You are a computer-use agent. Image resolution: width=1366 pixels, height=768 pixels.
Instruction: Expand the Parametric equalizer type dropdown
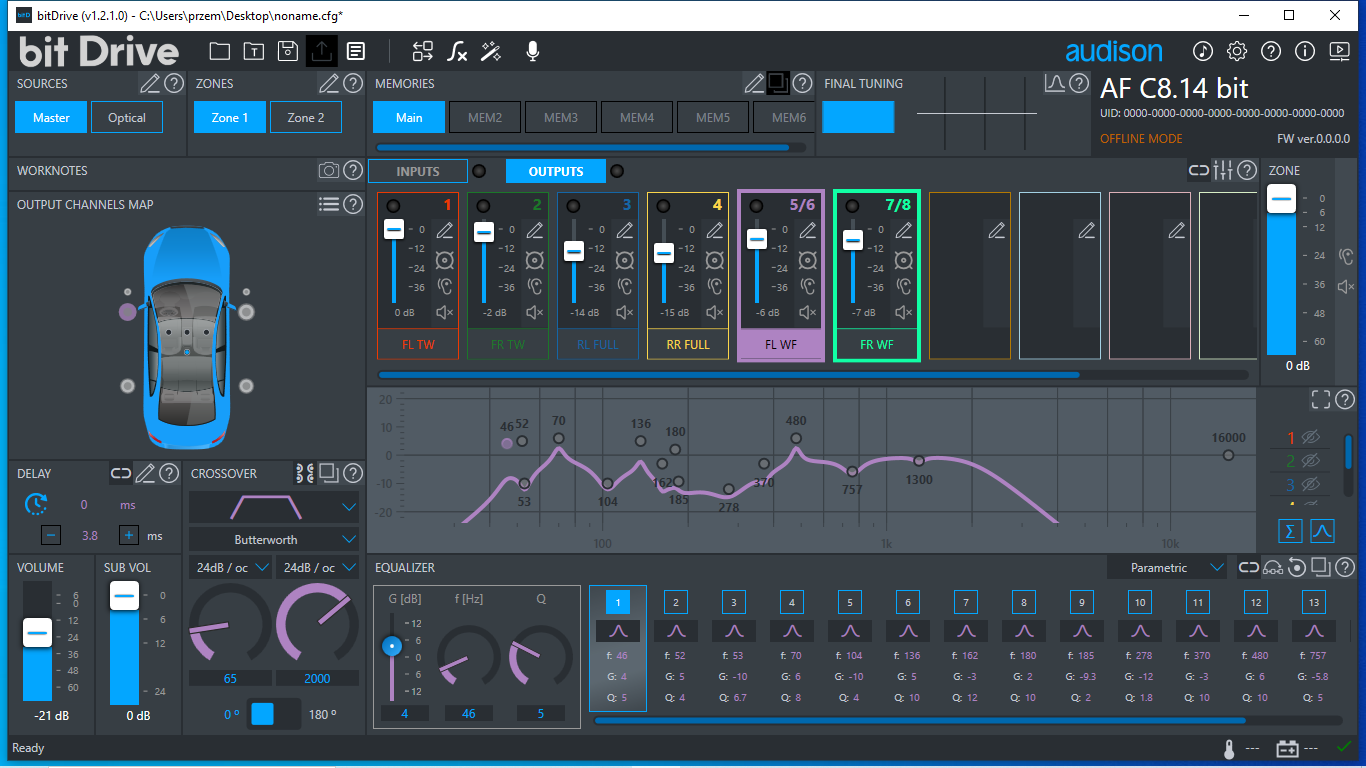click(x=1166, y=568)
